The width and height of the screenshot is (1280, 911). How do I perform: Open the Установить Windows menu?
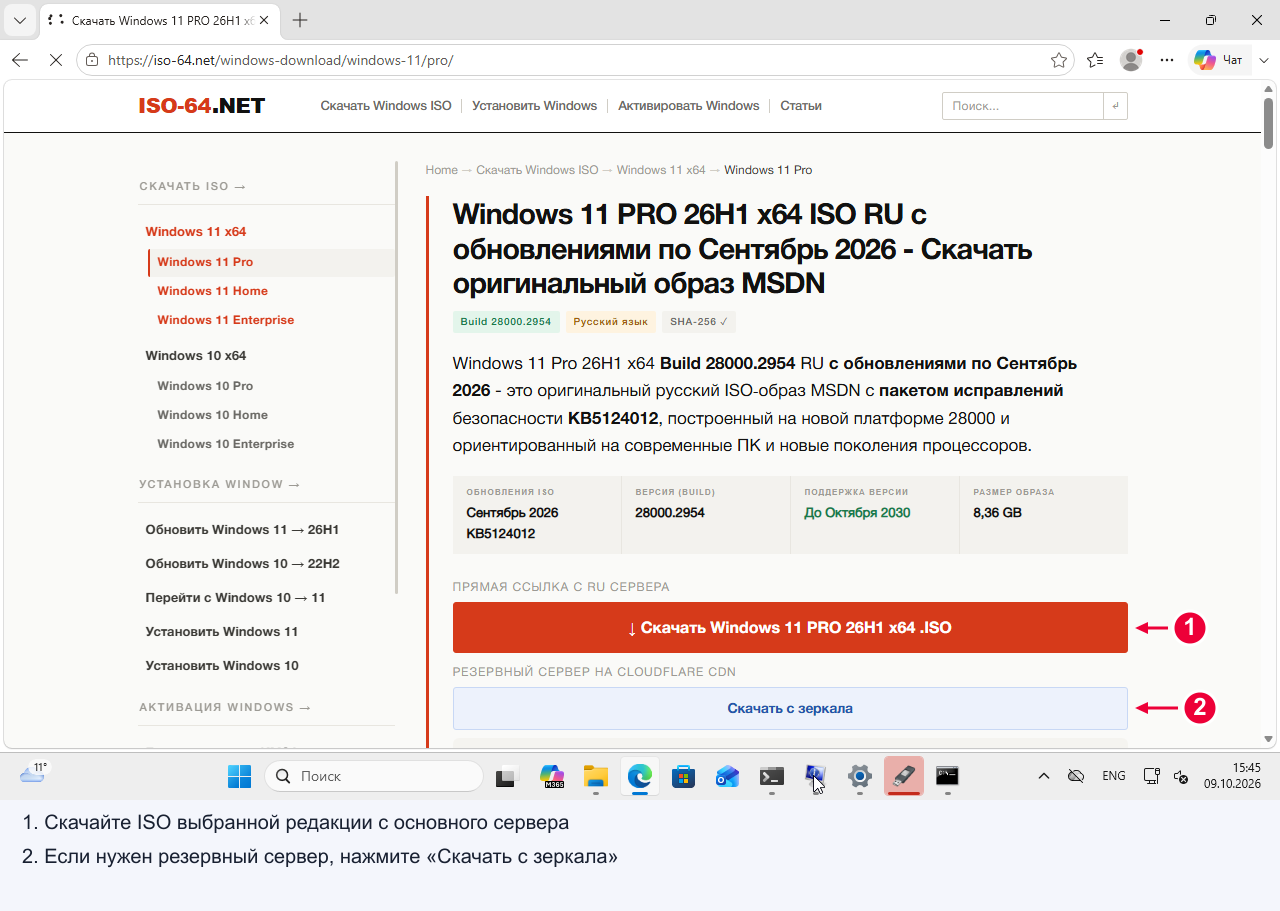click(x=535, y=106)
